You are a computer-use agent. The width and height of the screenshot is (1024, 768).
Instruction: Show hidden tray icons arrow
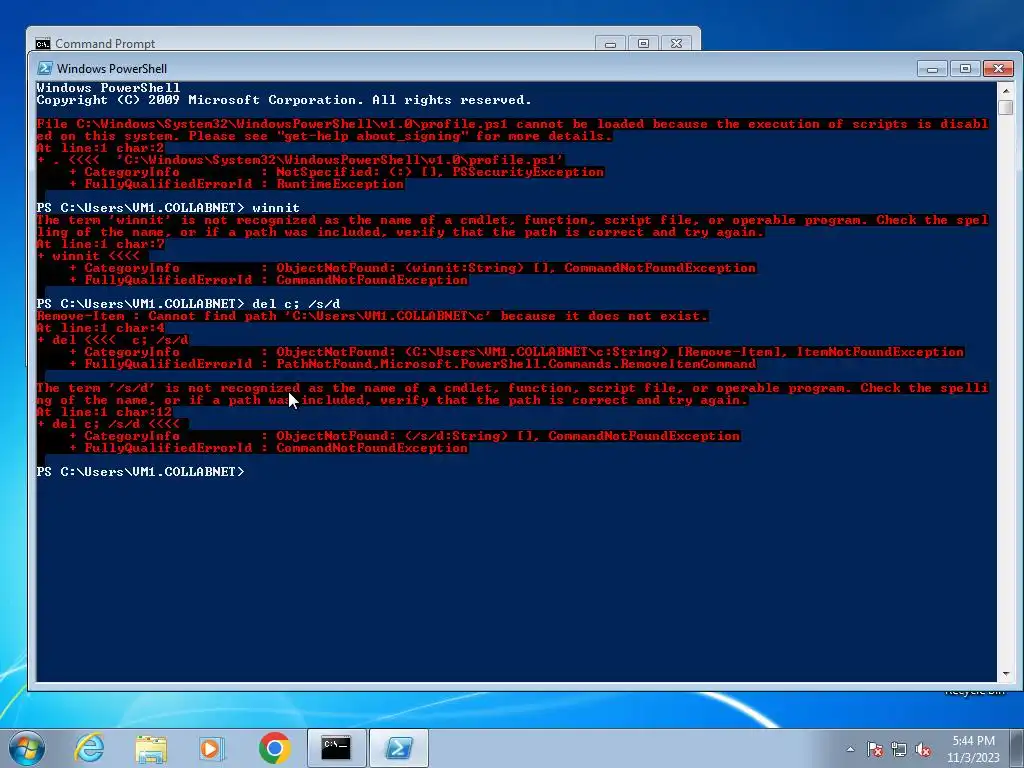[x=850, y=749]
